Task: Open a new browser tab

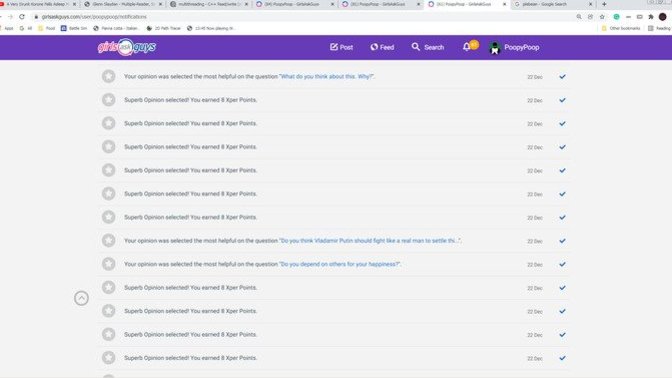Action: coord(604,4)
